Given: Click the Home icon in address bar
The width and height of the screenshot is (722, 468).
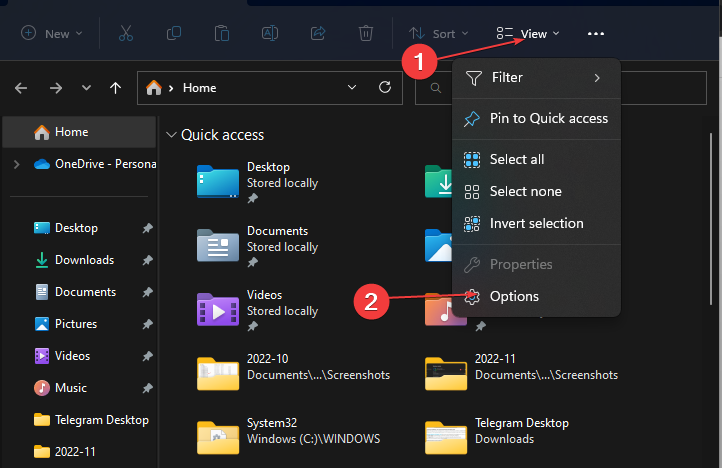Looking at the screenshot, I should click(154, 88).
